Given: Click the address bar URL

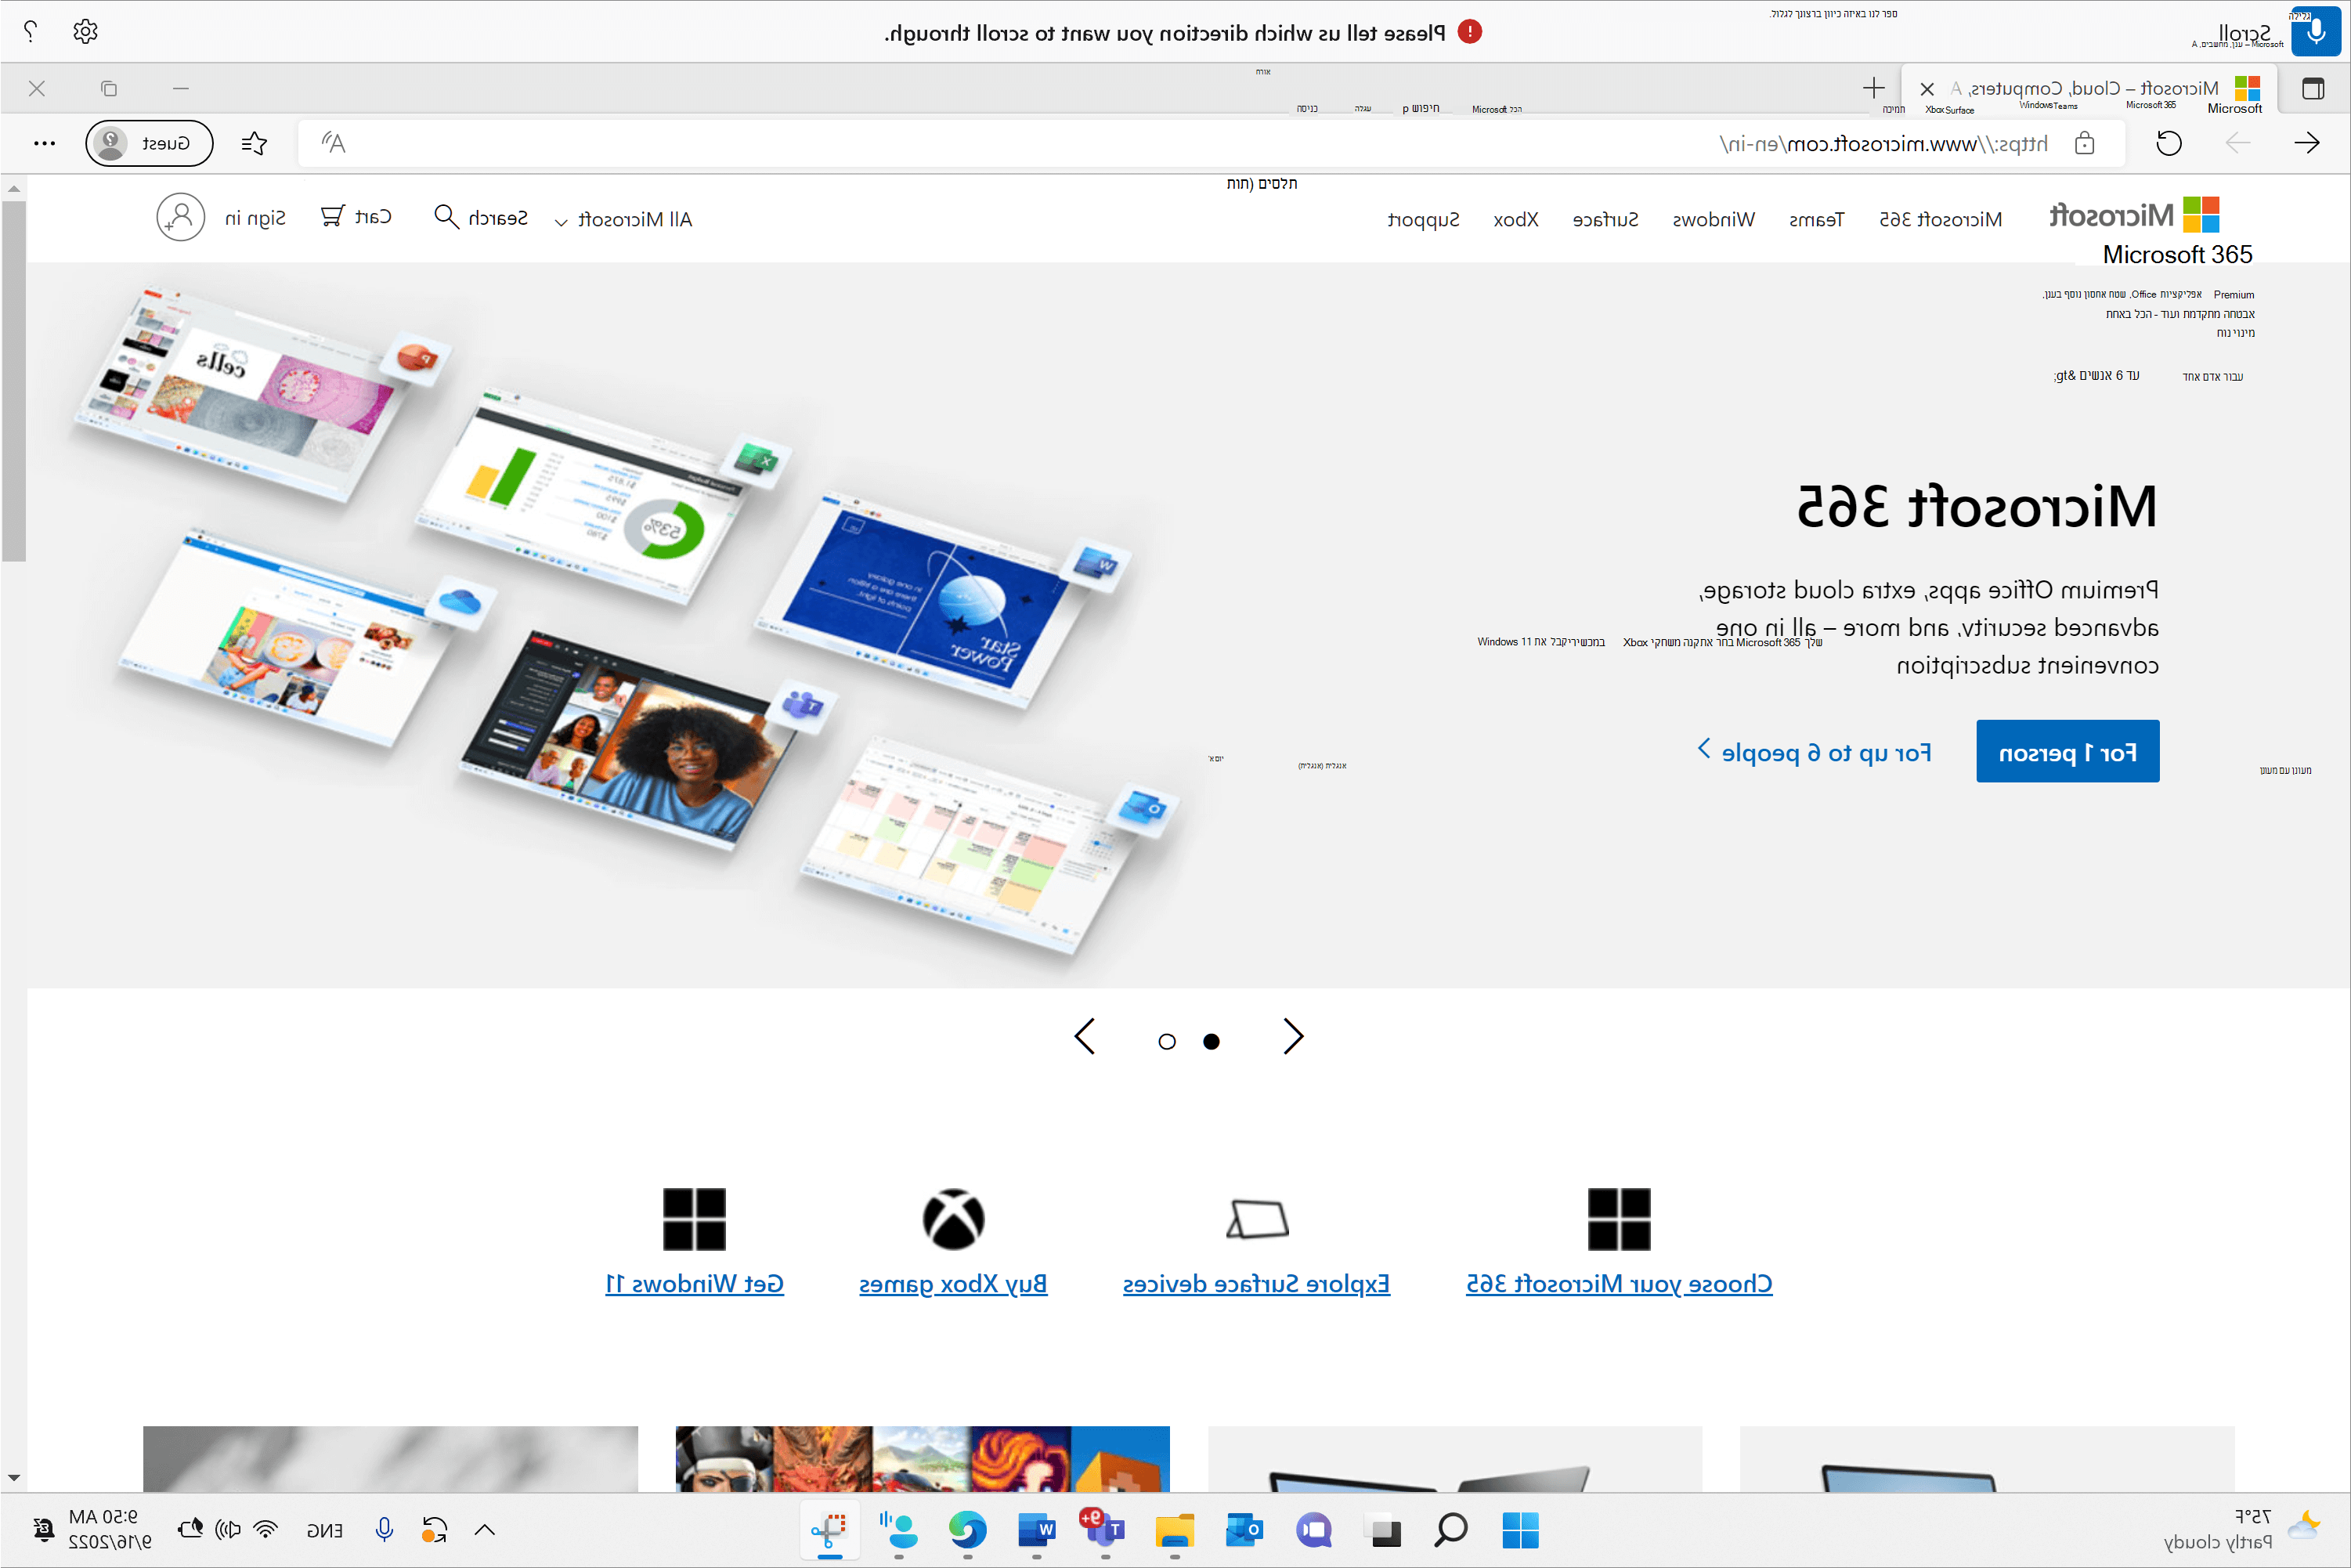Looking at the screenshot, I should [x=1883, y=144].
